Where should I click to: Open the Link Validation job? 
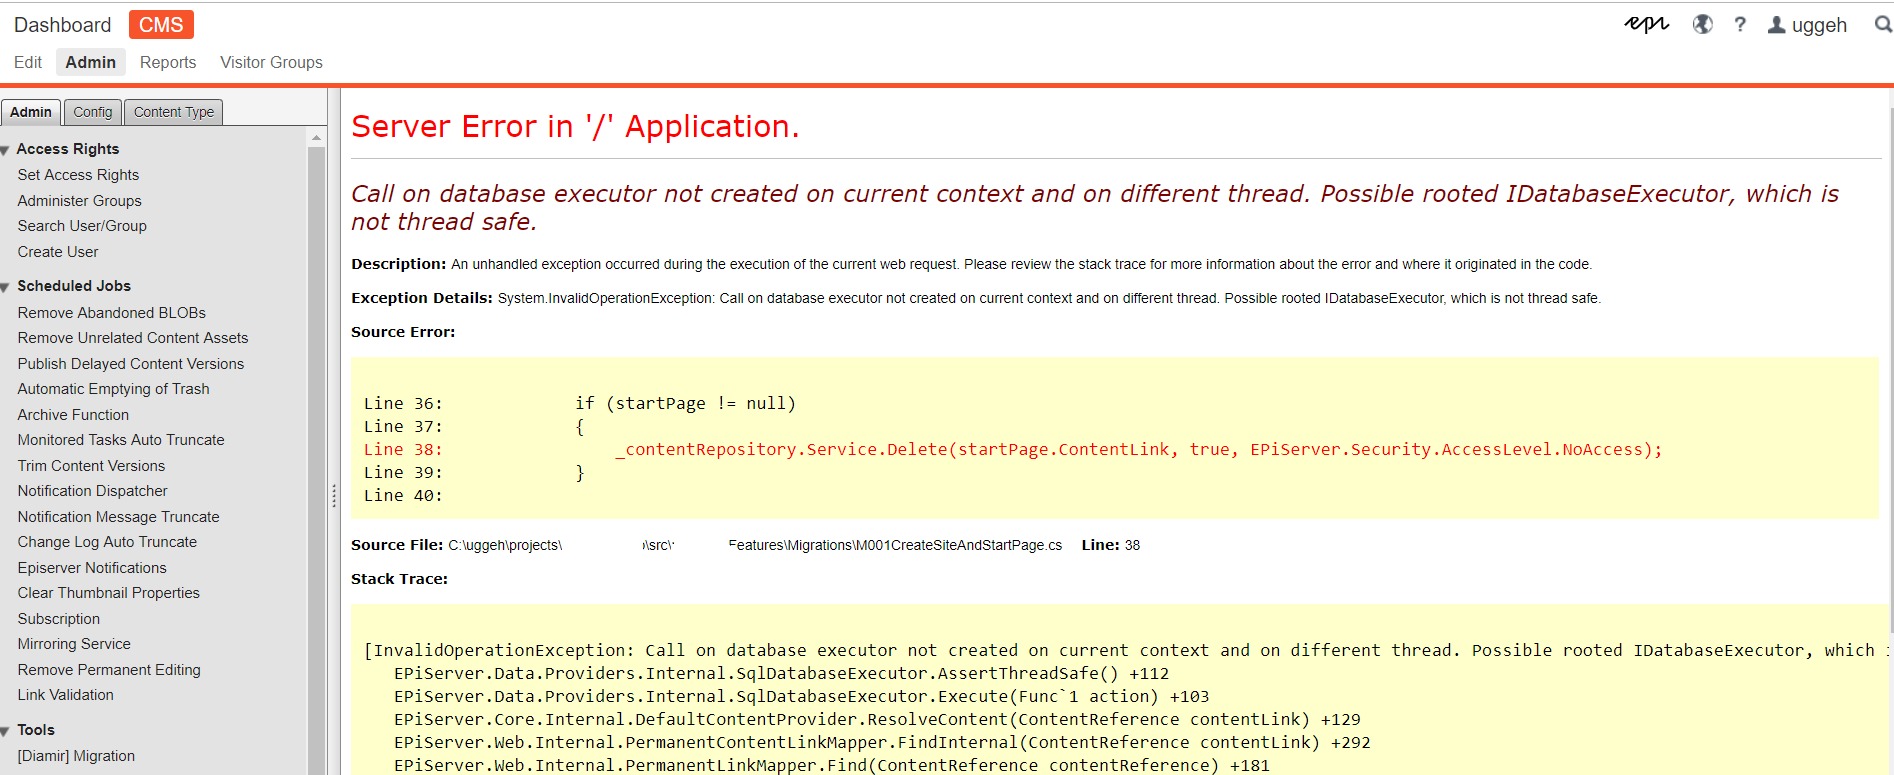point(65,695)
